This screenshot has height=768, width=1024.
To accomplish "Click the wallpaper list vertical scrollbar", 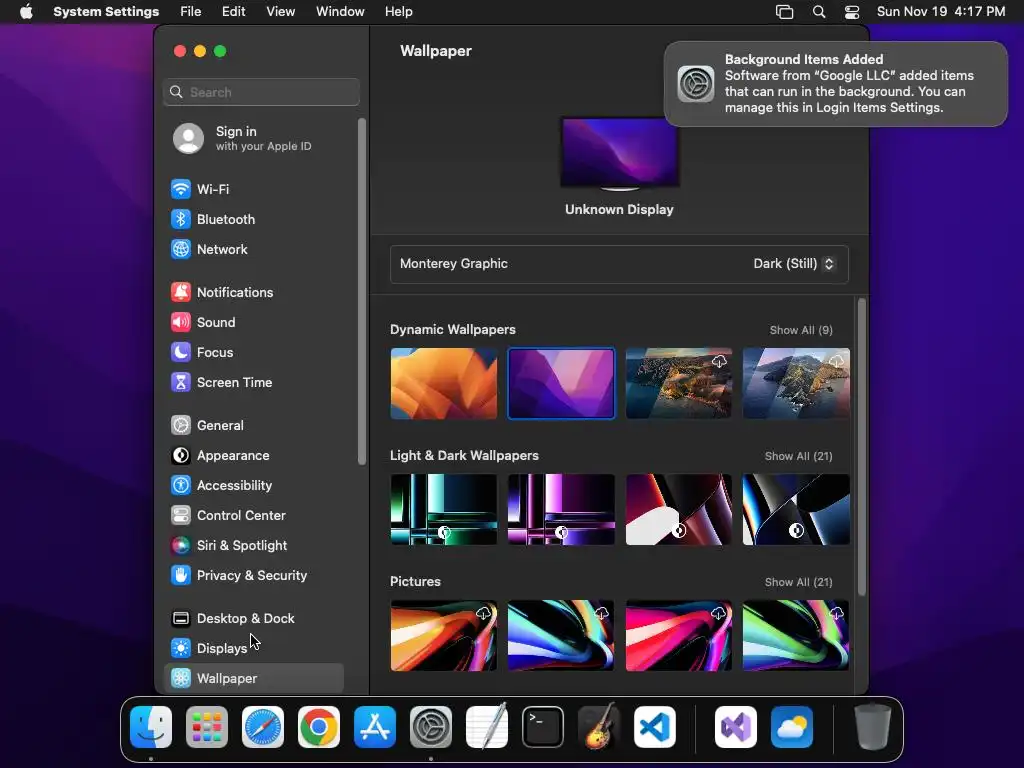I will pyautogui.click(x=861, y=447).
